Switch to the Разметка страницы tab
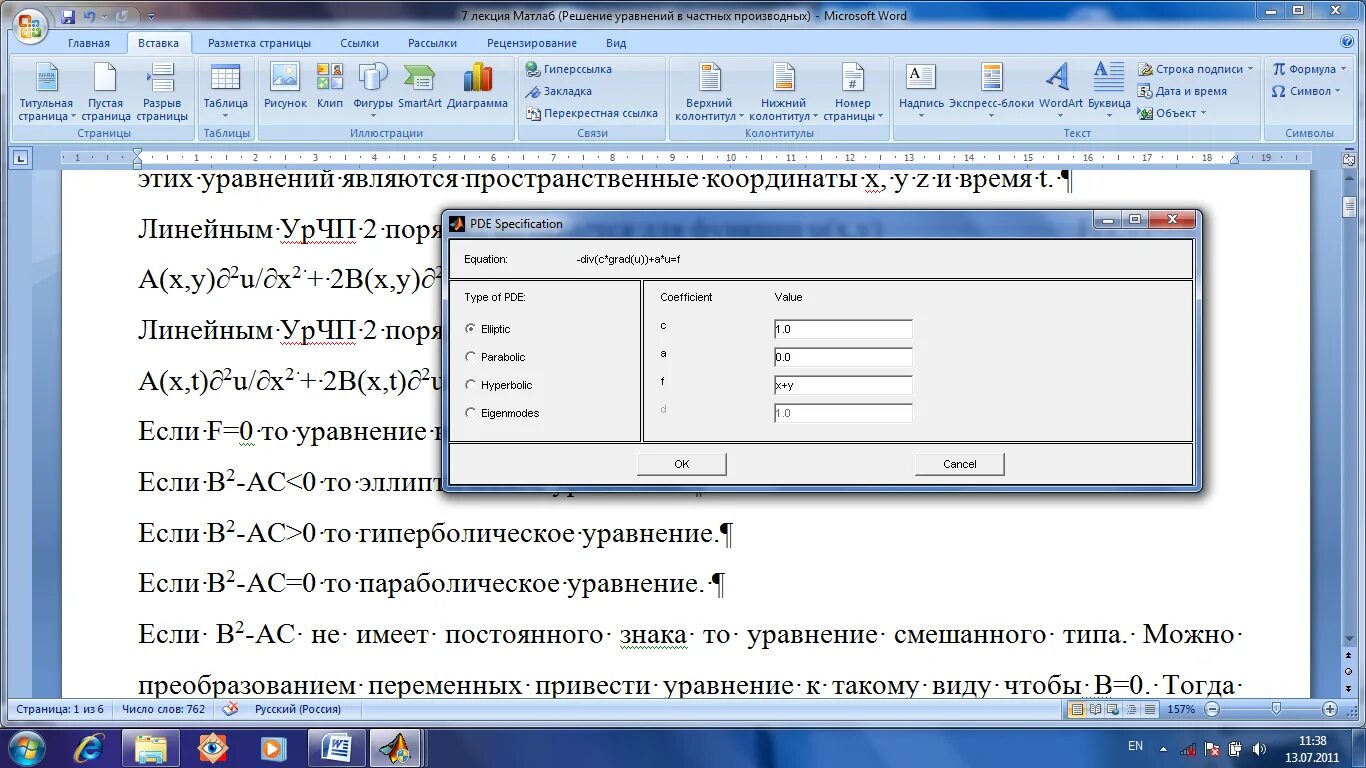Screen dimensions: 1366x768 (259, 43)
